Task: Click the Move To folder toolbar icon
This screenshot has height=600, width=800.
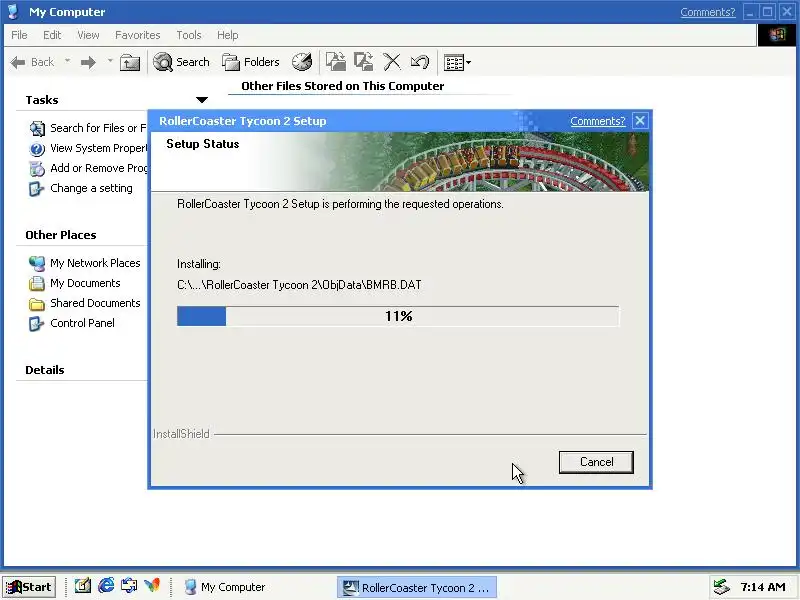Action: click(336, 62)
